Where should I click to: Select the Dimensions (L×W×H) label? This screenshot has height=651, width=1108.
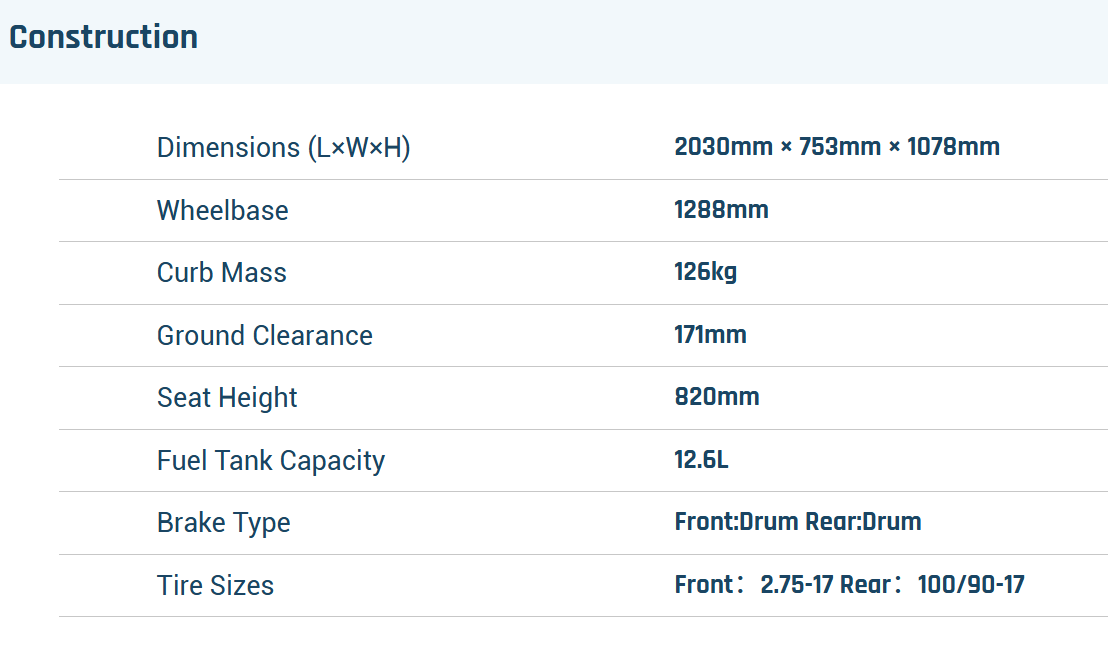pyautogui.click(x=283, y=148)
